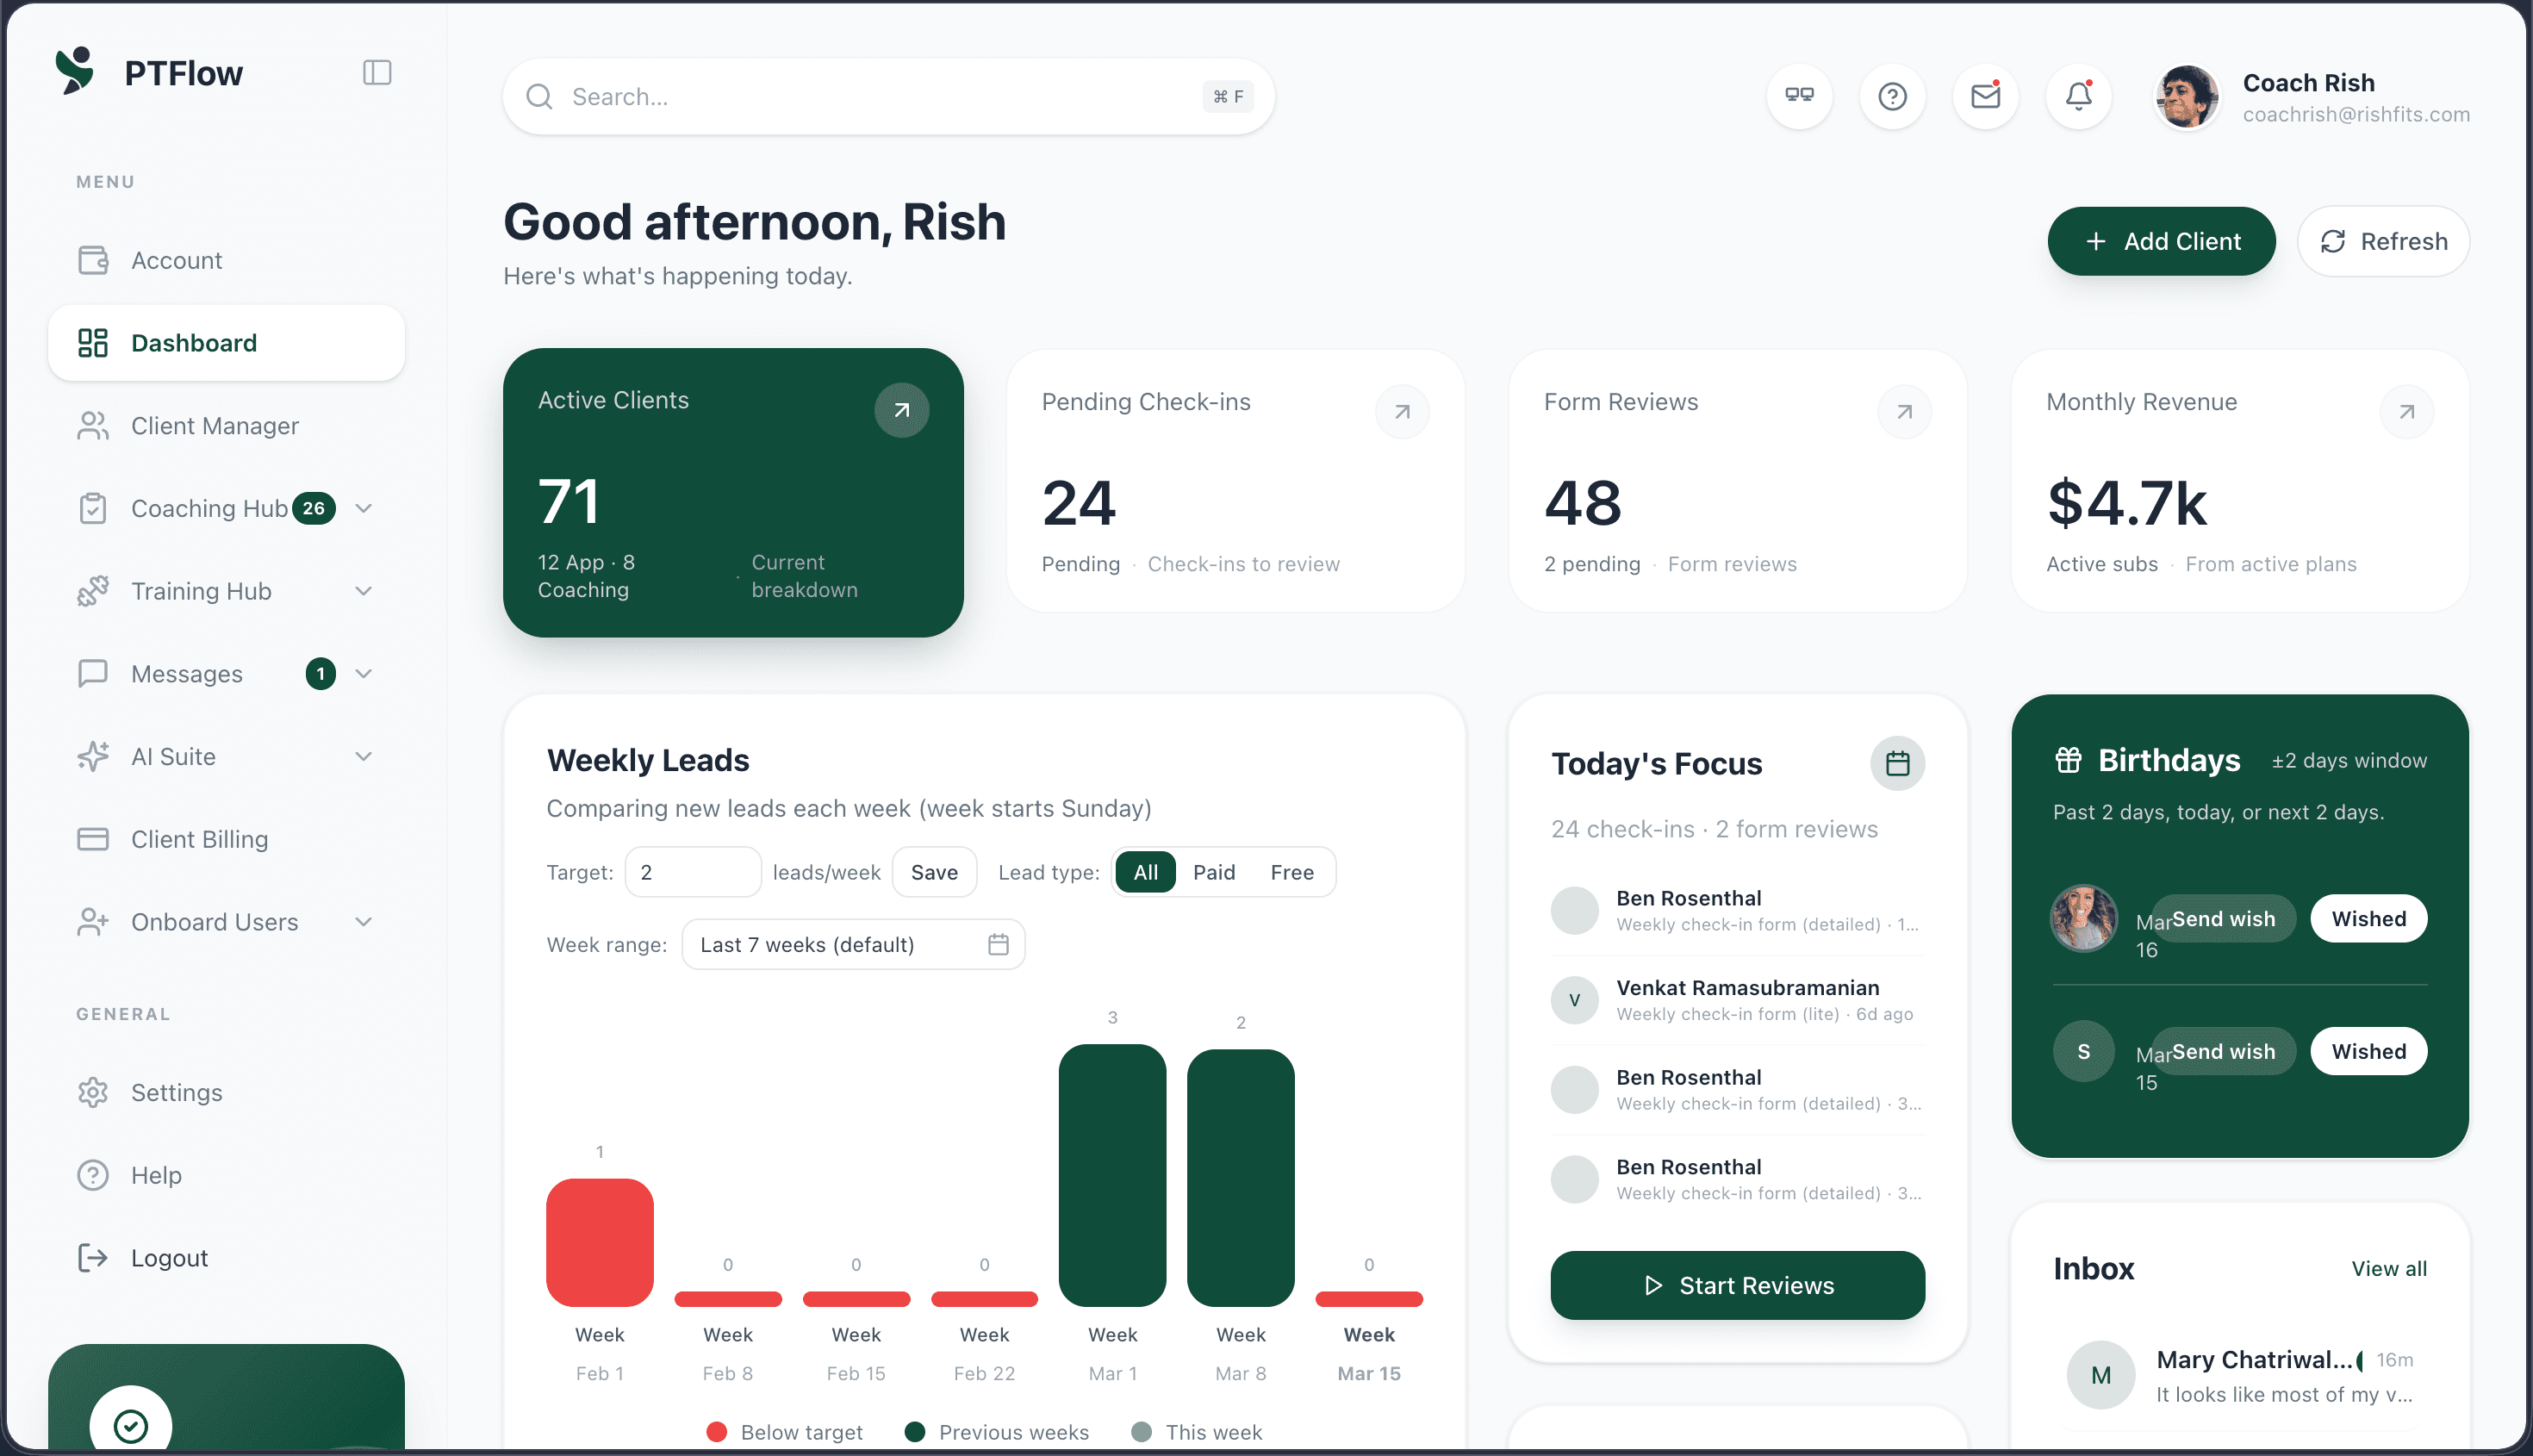
Task: Click the Target leads input field
Action: 693,872
